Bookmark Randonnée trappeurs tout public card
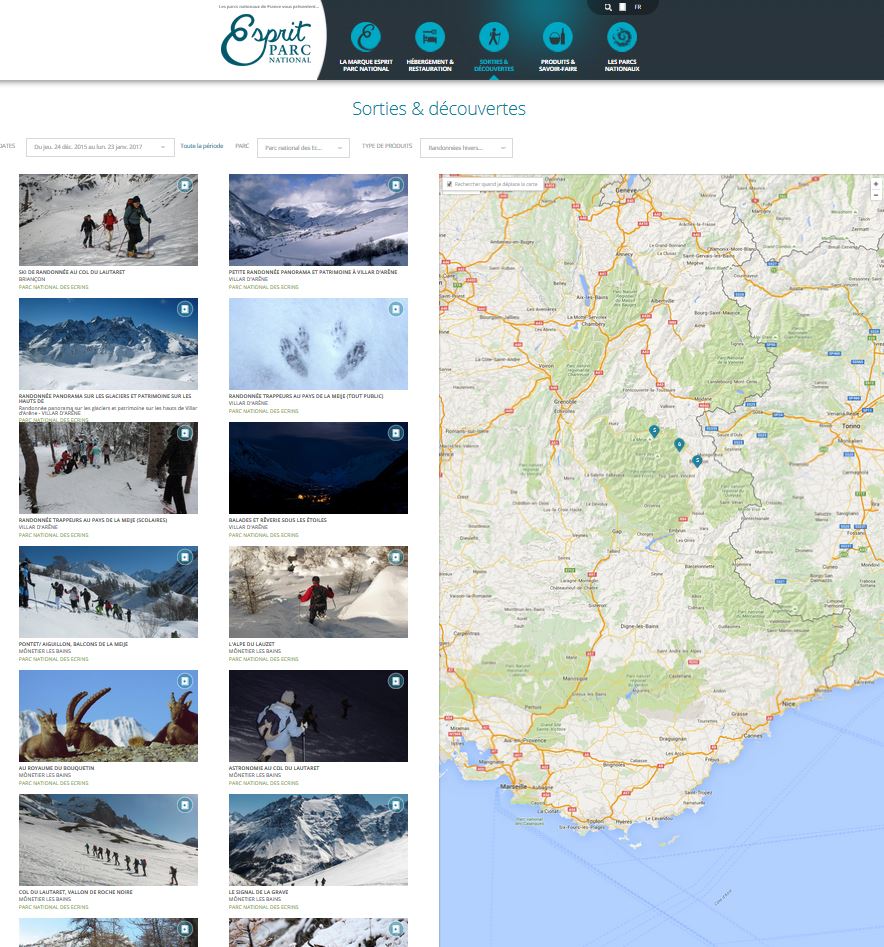 point(396,309)
